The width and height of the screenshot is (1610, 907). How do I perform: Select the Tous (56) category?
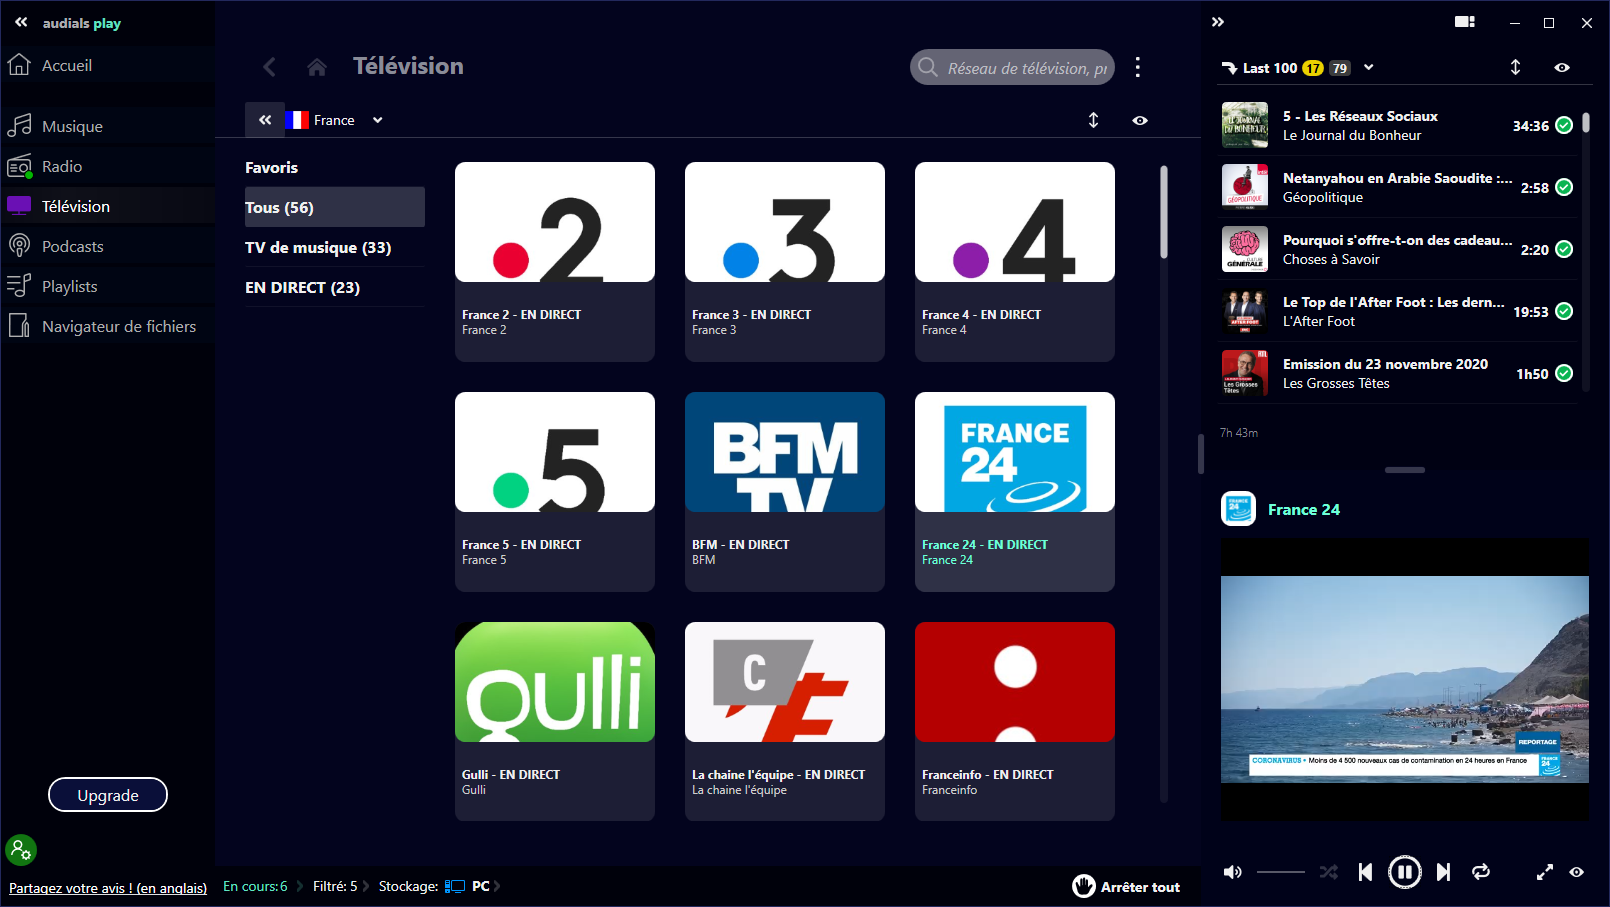[x=334, y=207]
